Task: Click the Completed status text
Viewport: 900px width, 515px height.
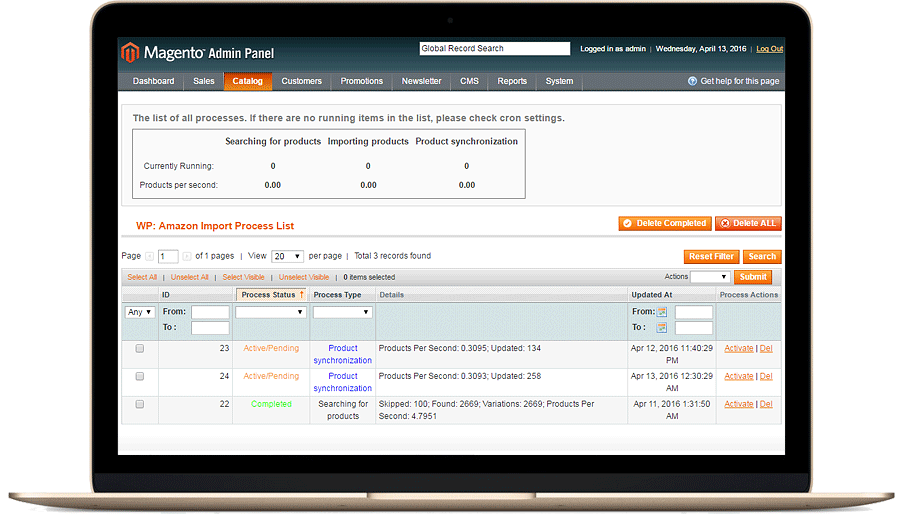Action: tap(271, 404)
